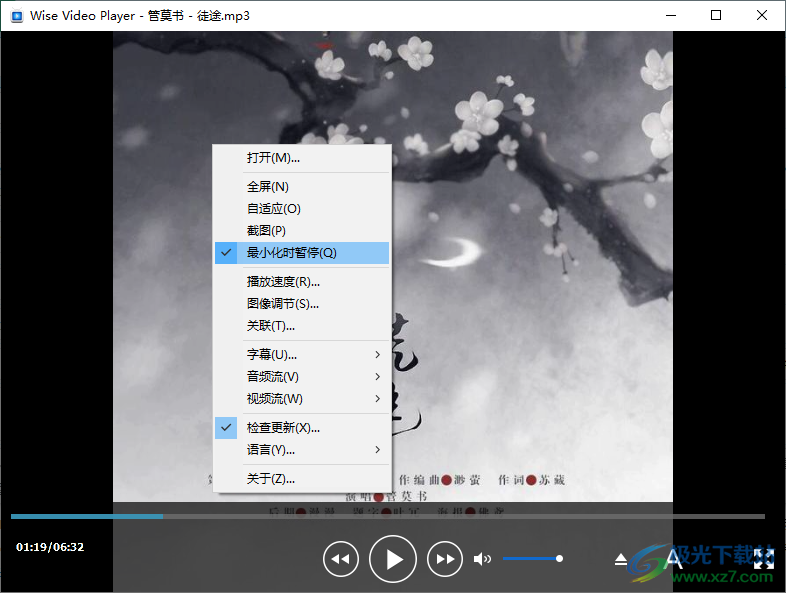Open 播放速度(R)... settings
The width and height of the screenshot is (786, 593).
pos(302,282)
